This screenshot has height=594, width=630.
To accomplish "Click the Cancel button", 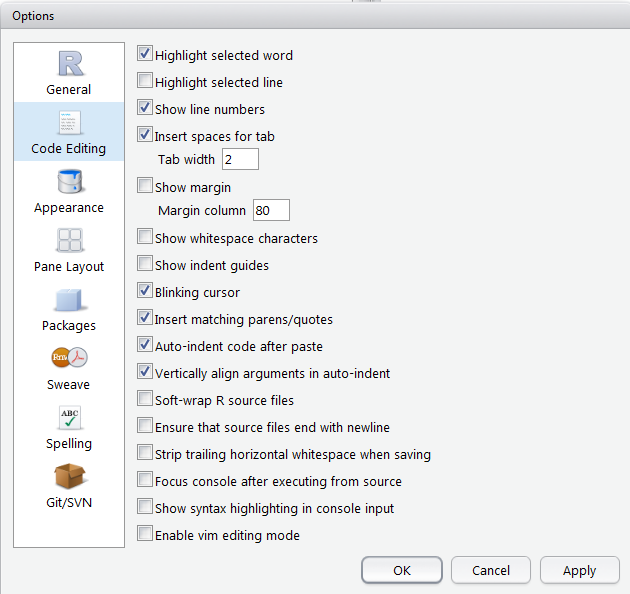I will (490, 570).
